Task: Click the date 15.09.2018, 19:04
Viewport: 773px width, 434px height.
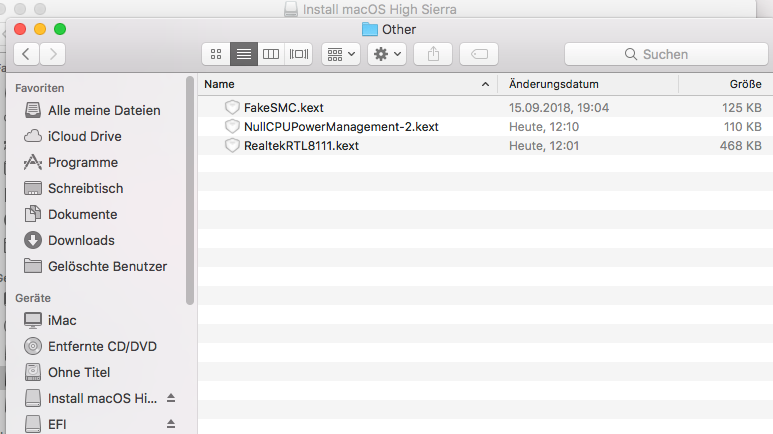Action: tap(559, 108)
